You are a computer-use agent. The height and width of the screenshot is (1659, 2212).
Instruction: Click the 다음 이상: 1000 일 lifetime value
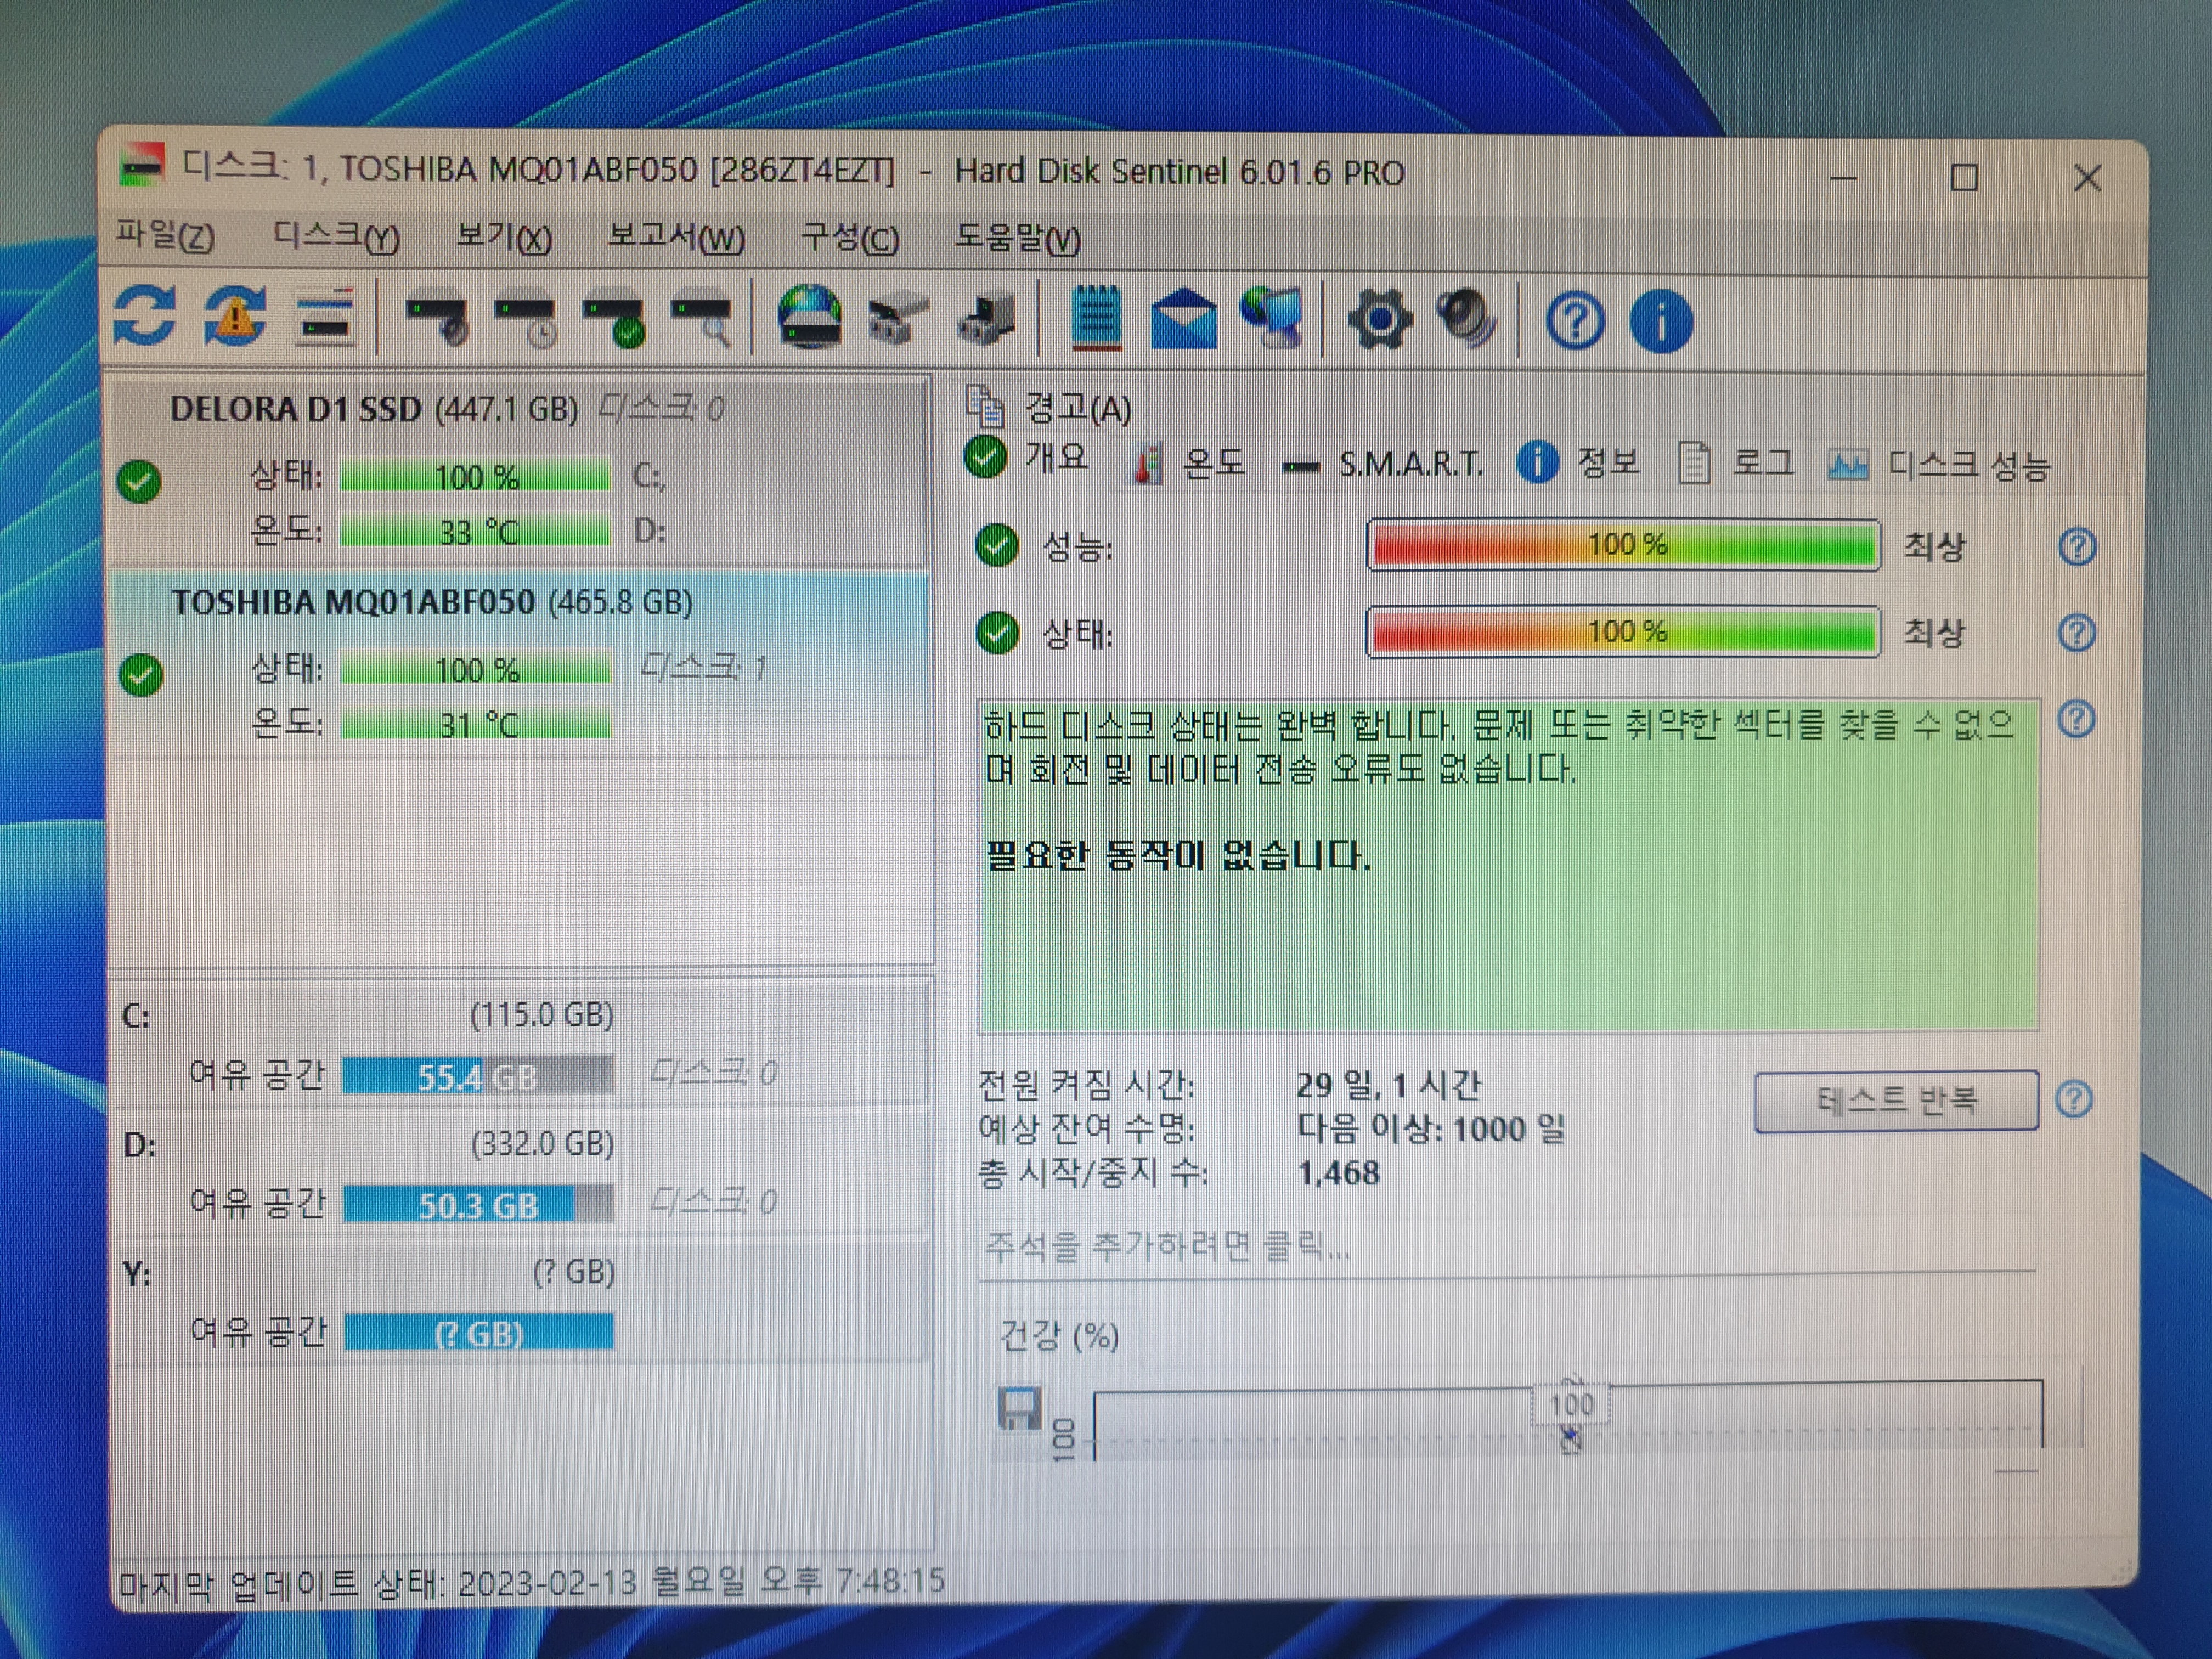click(x=1431, y=1129)
